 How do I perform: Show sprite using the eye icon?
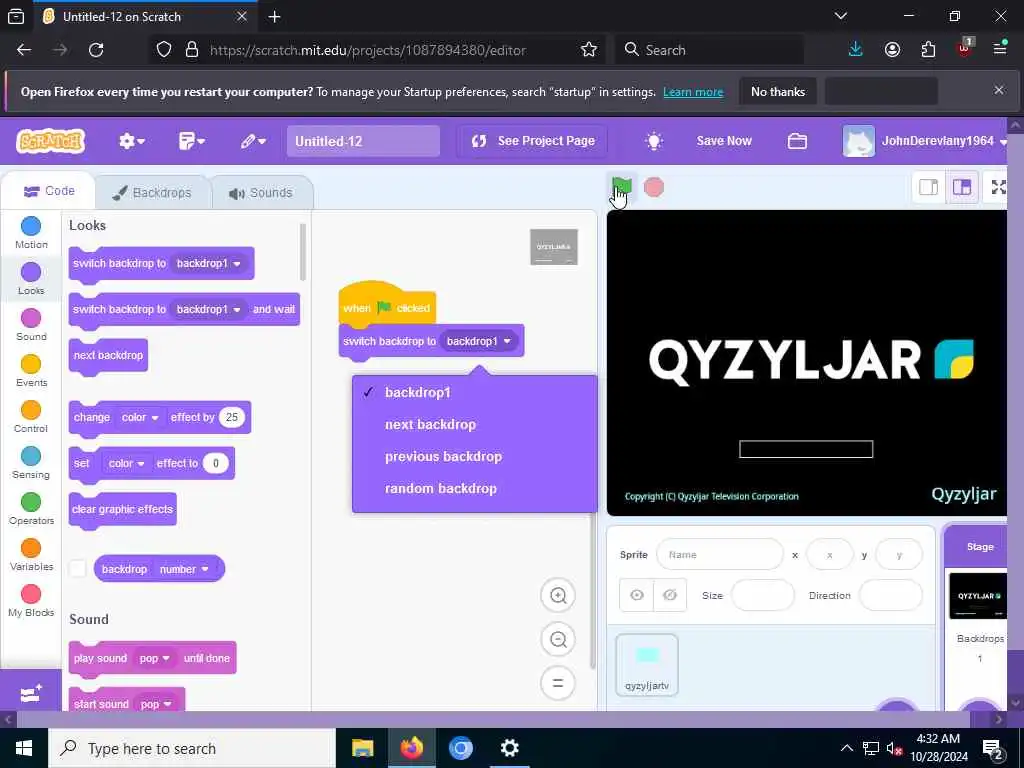point(637,595)
